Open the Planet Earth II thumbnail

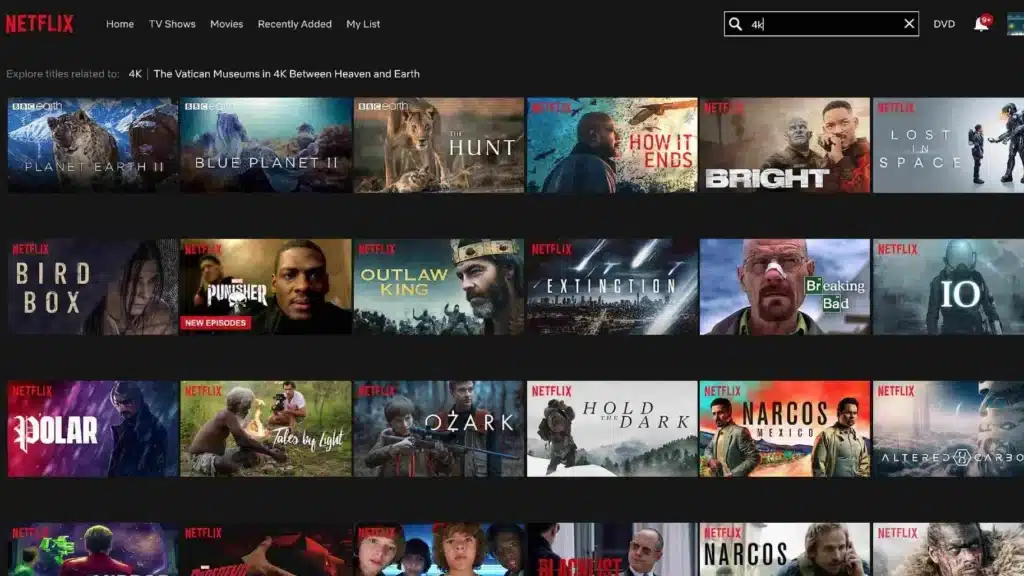tap(92, 145)
